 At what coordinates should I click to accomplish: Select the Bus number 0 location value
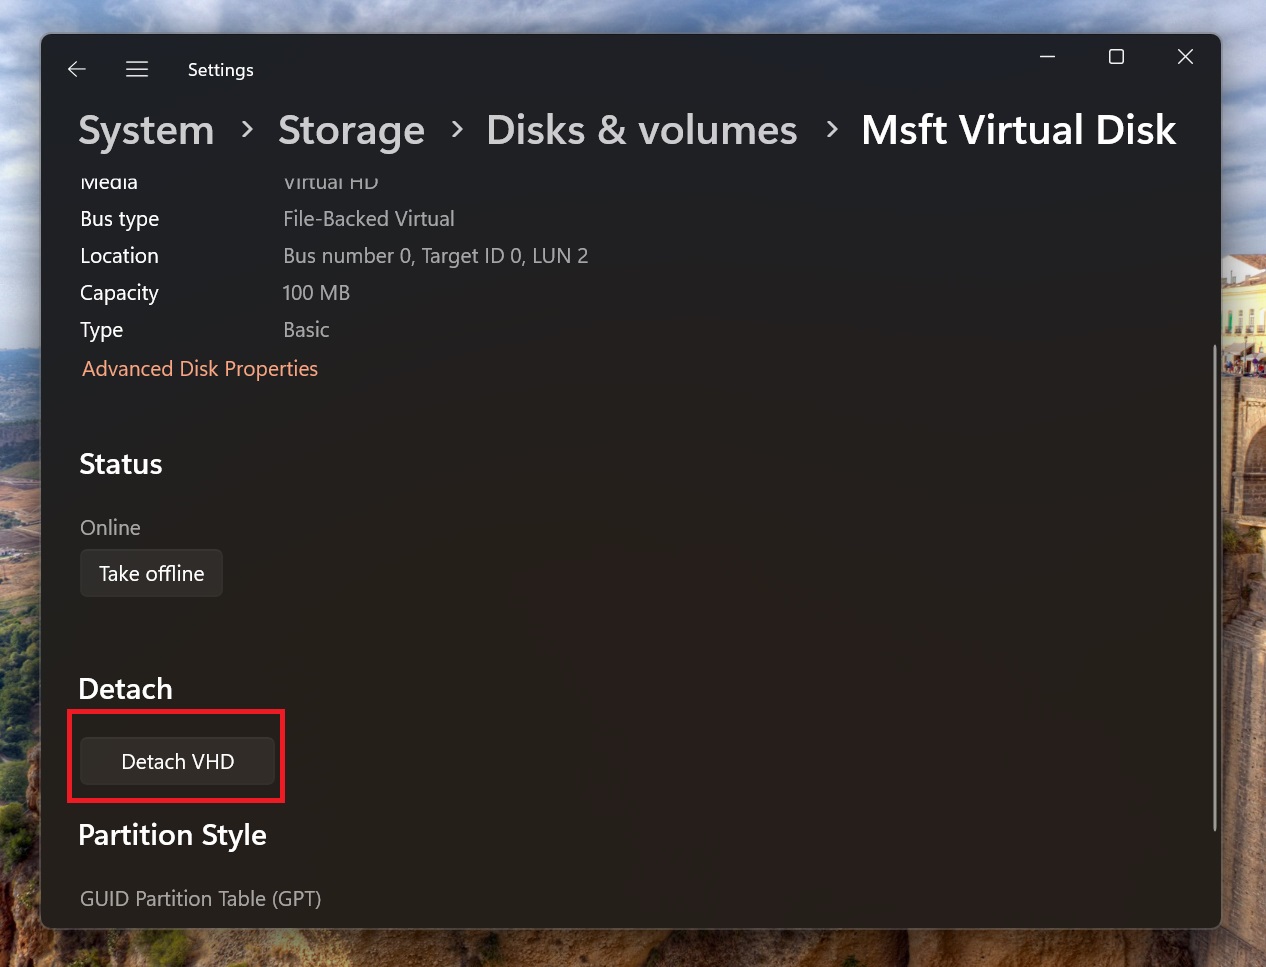point(435,256)
